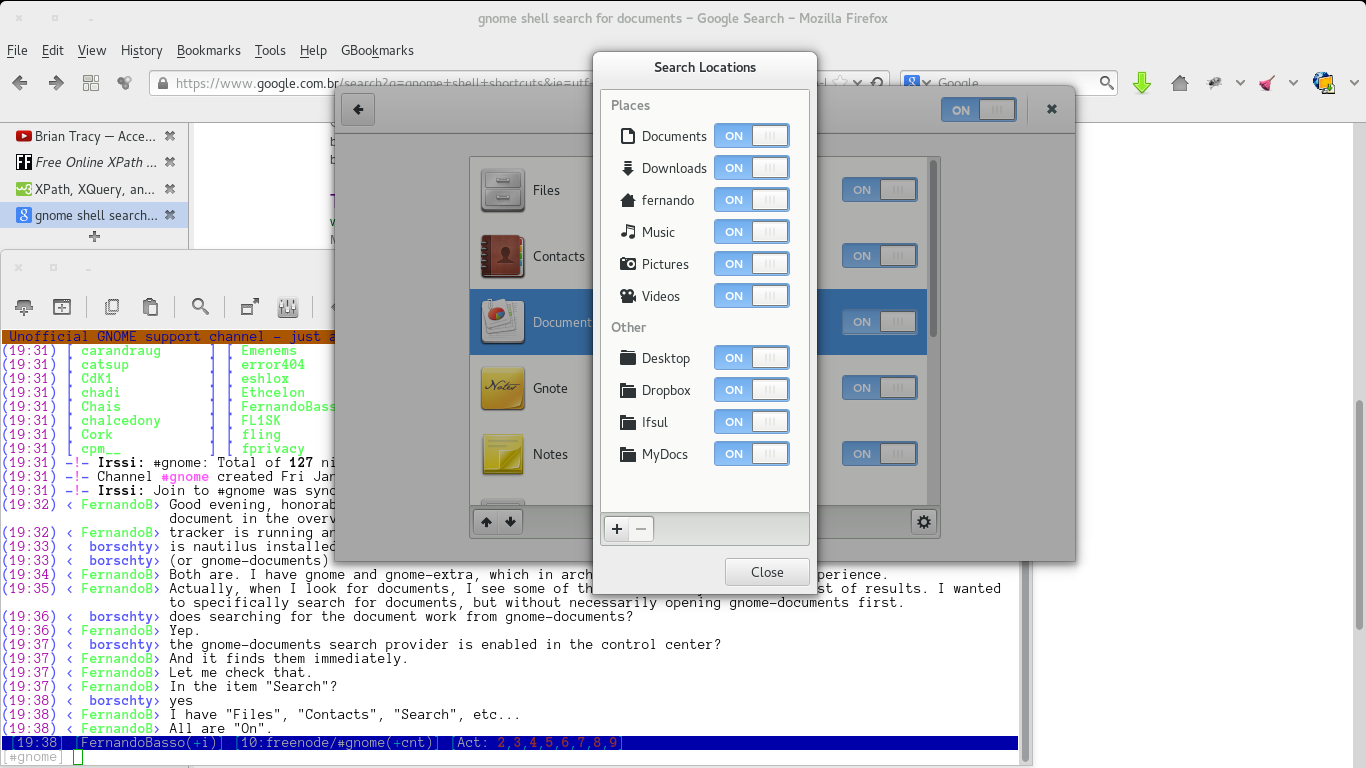The height and width of the screenshot is (768, 1366).
Task: Disable MyDocs search location
Action: point(751,454)
